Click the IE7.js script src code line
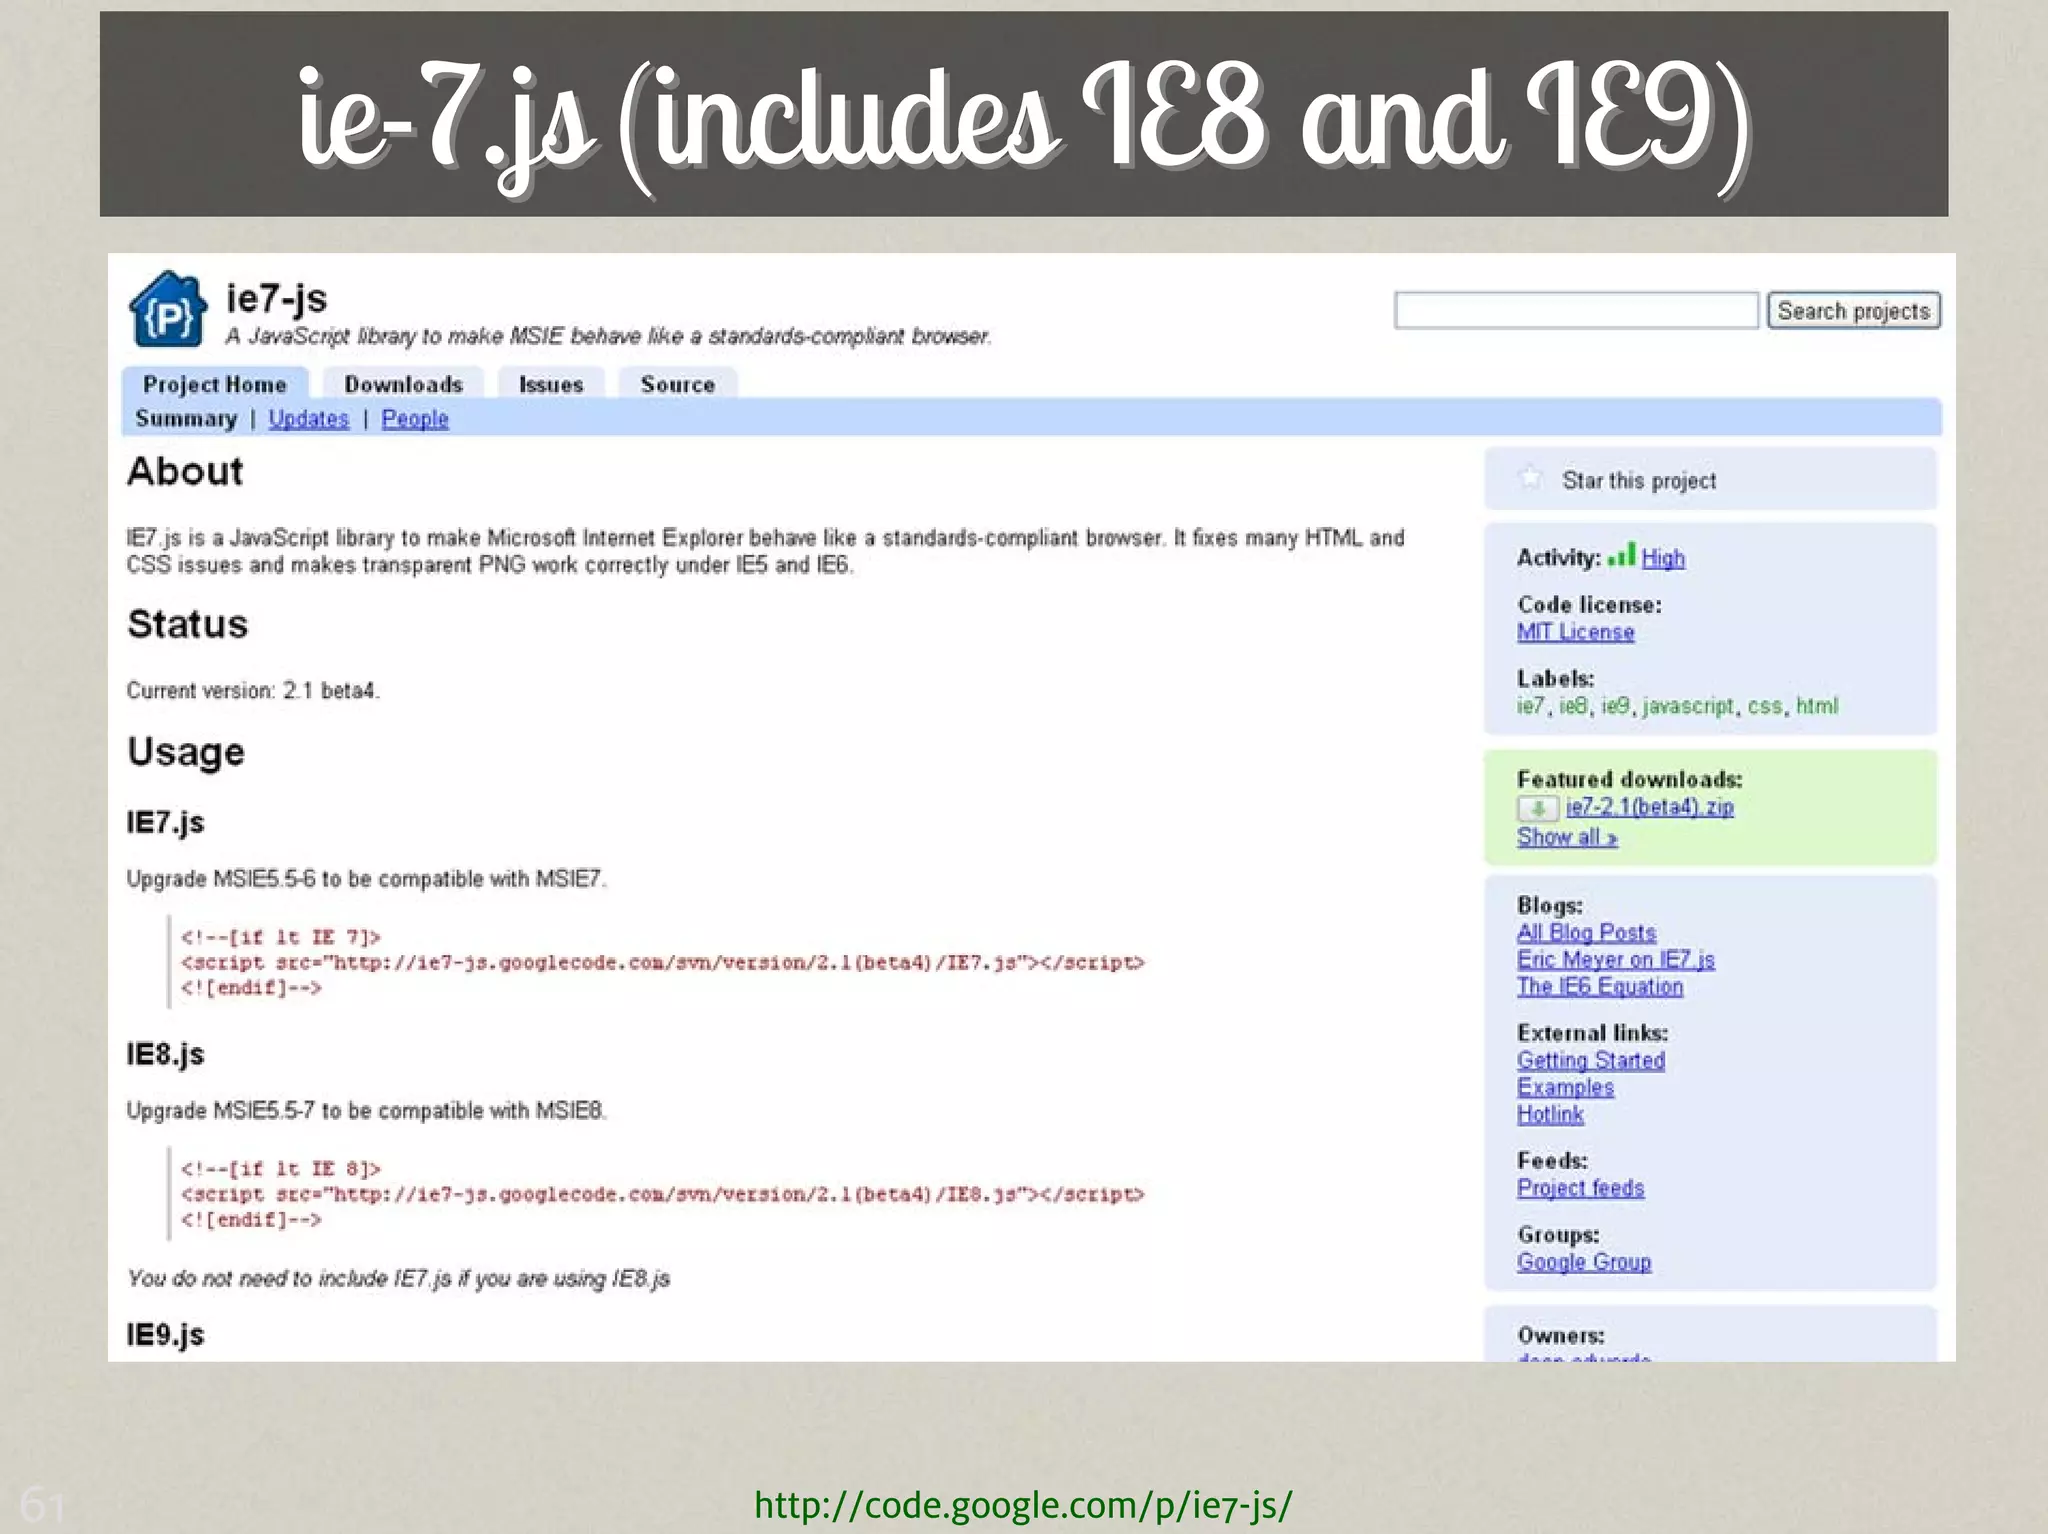 click(663, 962)
